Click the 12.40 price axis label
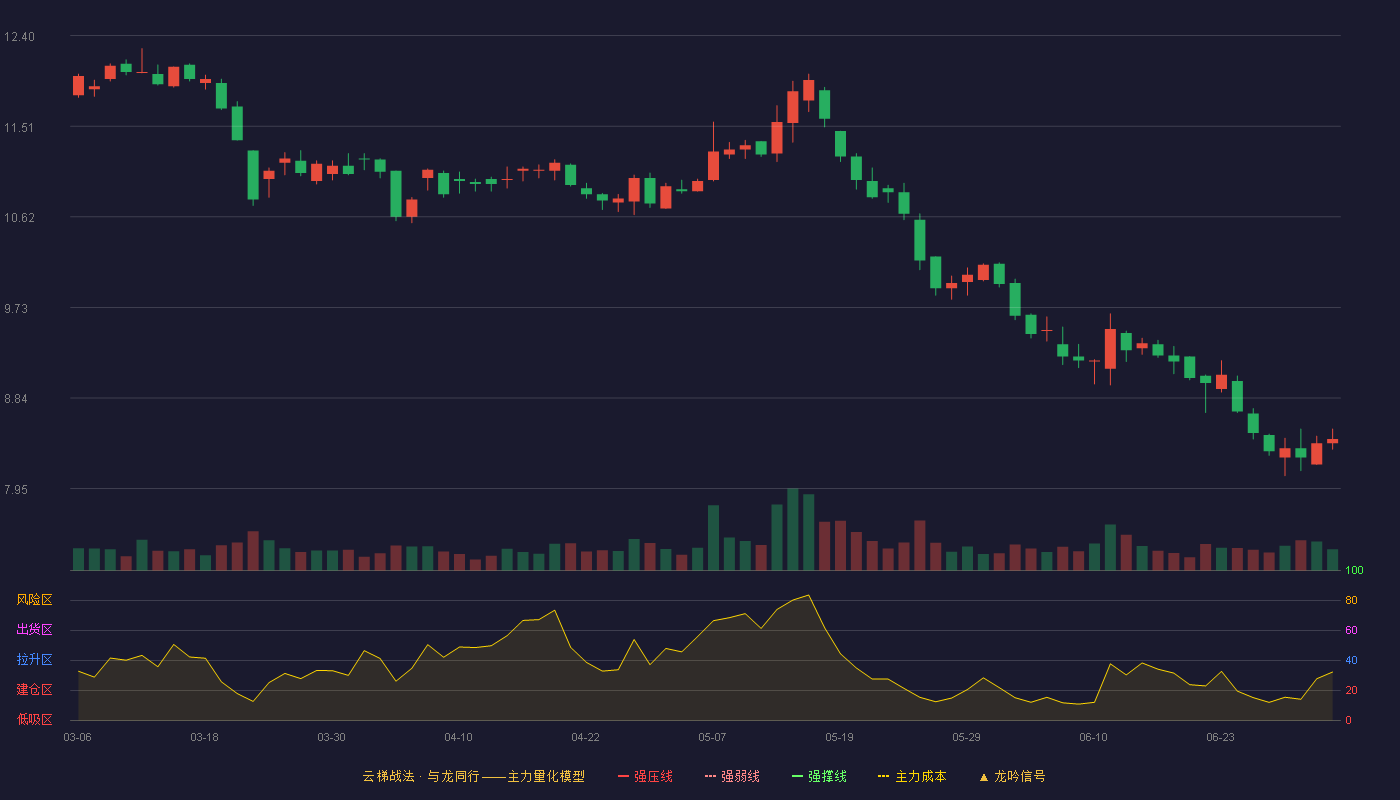 [19, 37]
